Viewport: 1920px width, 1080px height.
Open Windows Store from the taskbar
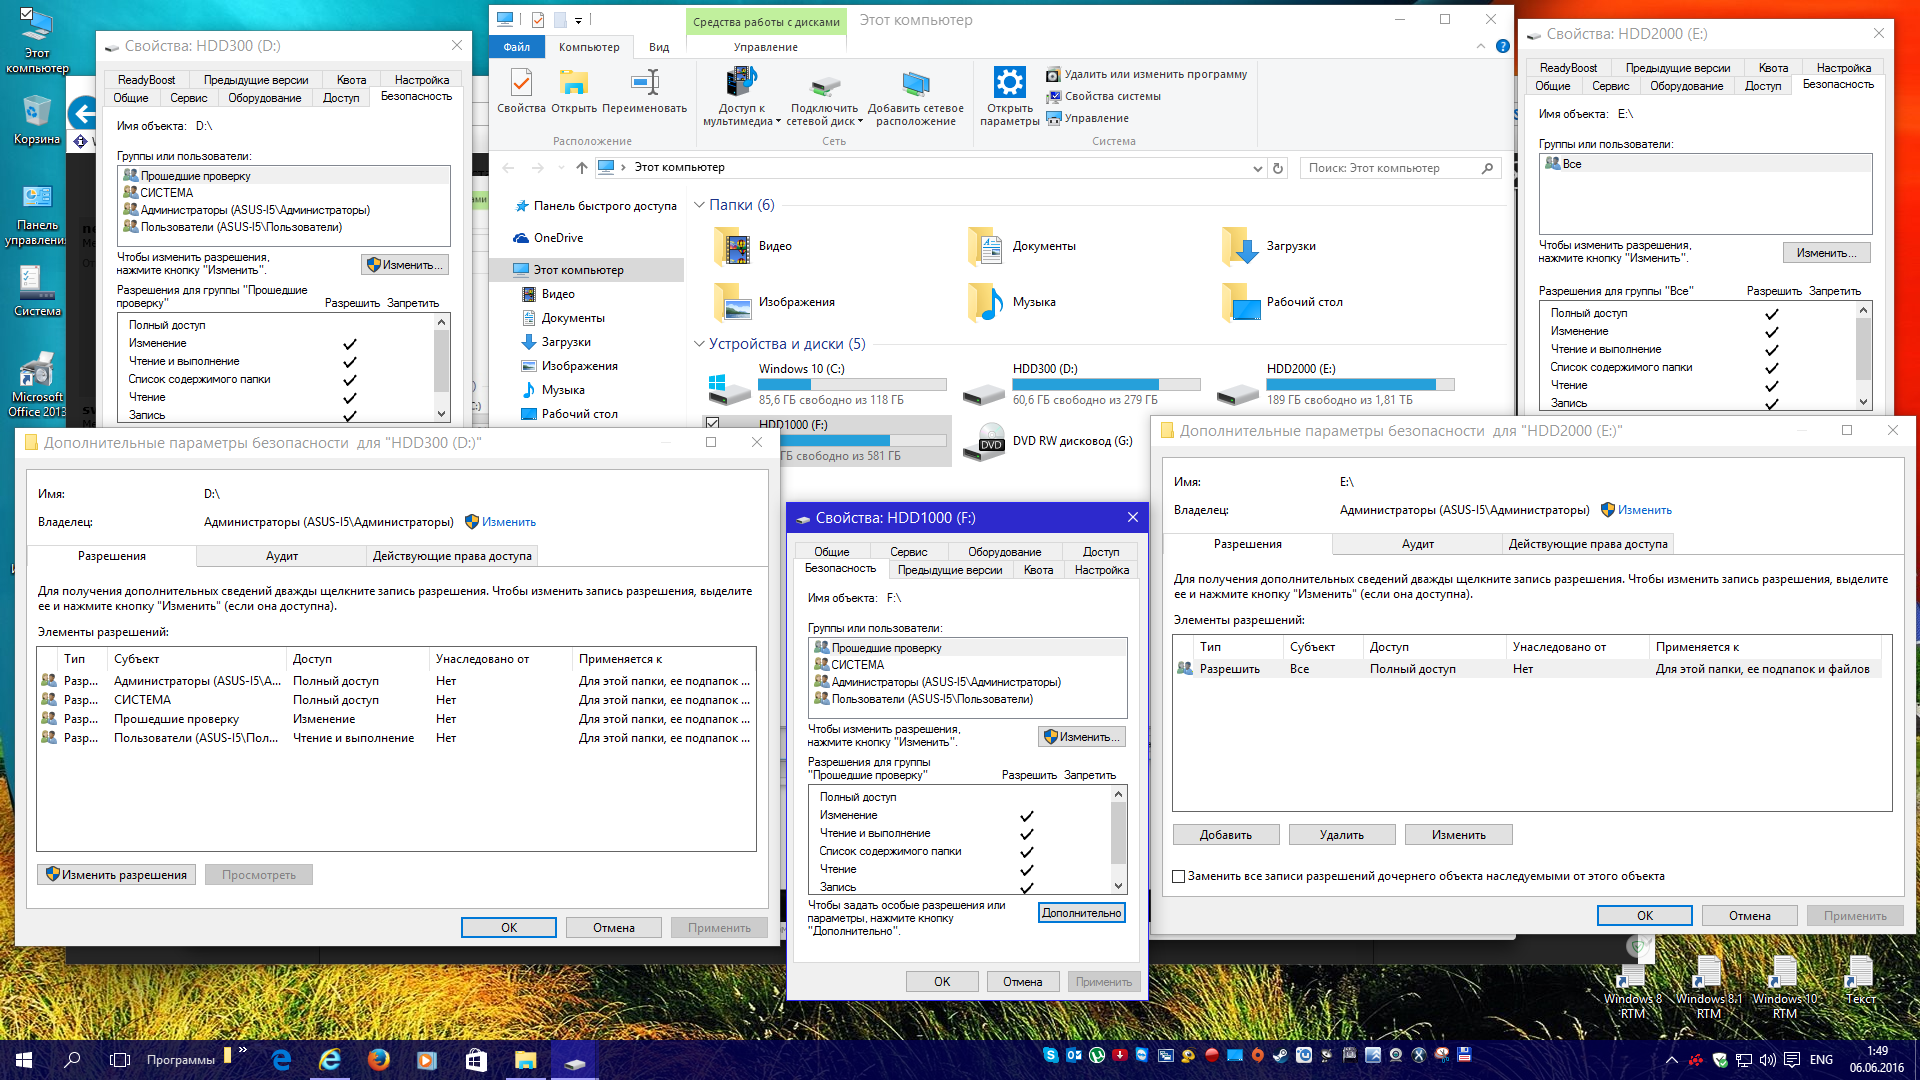point(476,1059)
